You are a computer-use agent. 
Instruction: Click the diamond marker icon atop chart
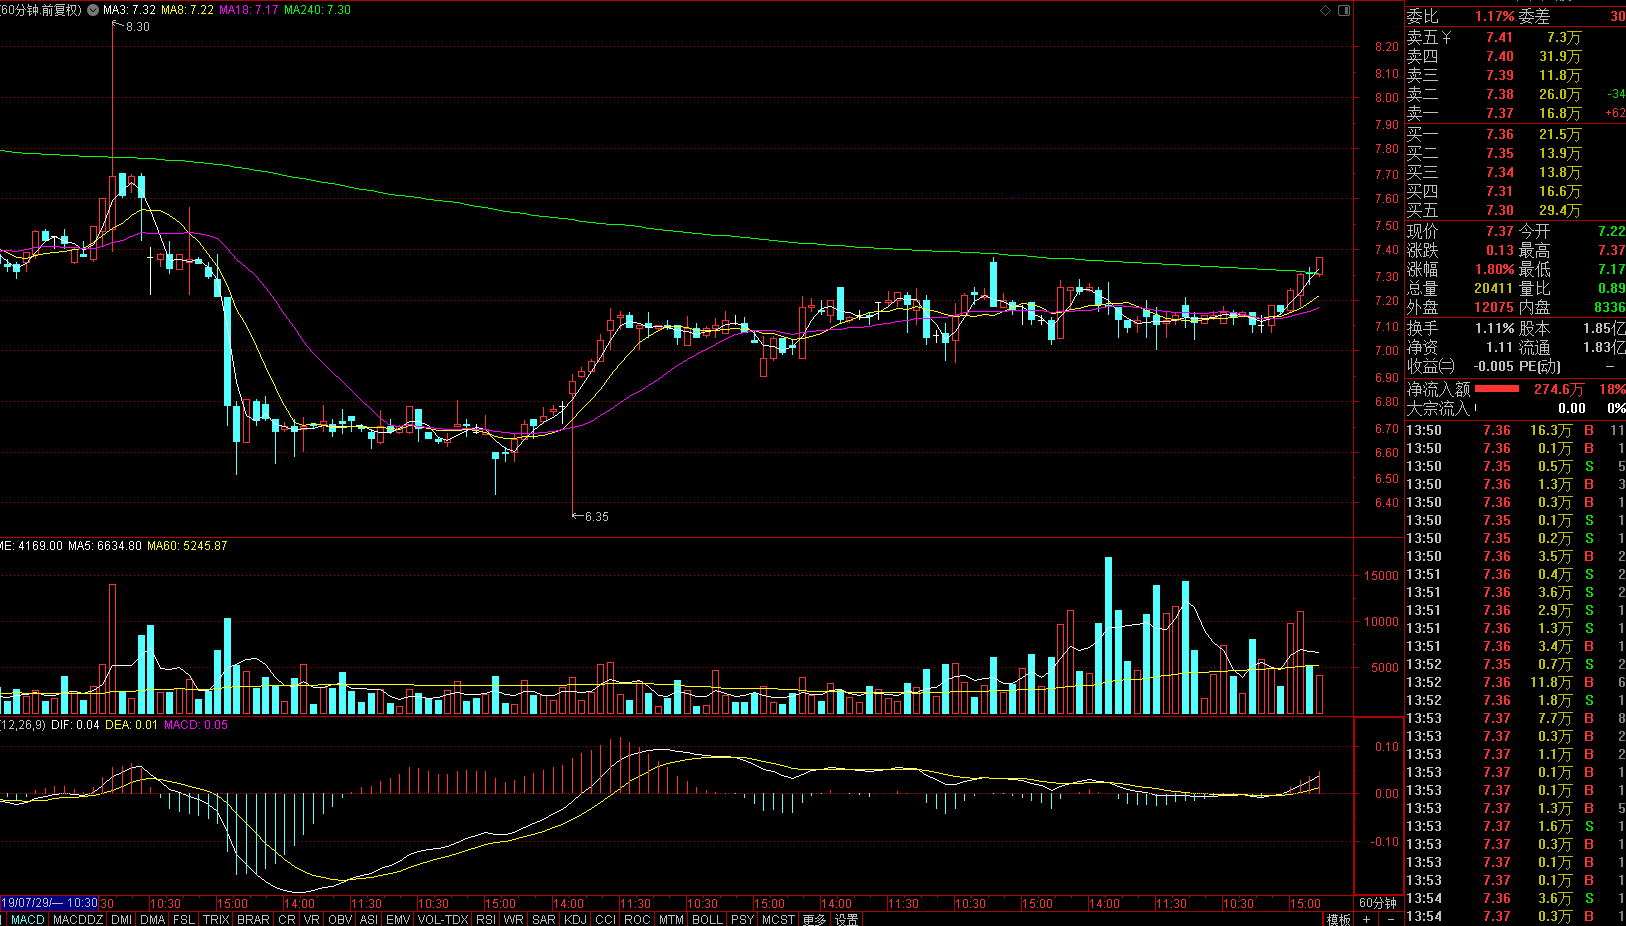1326,10
